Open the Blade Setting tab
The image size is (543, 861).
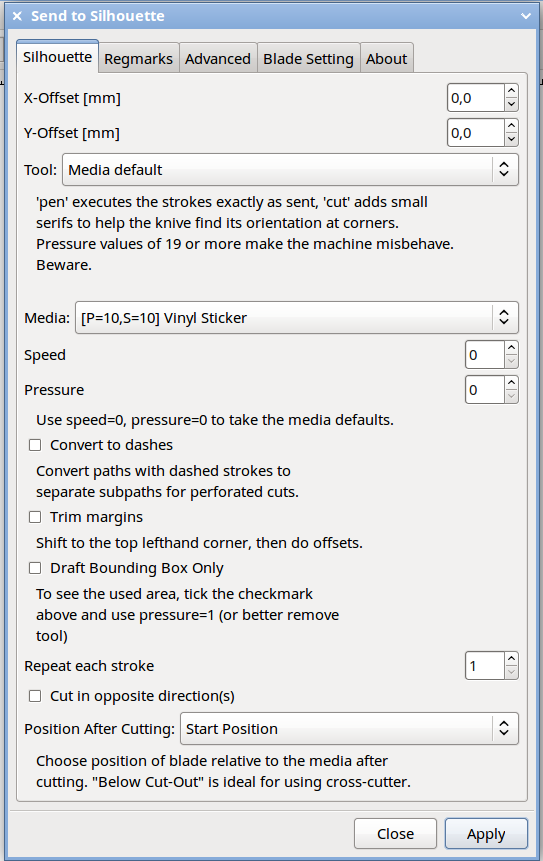[308, 58]
